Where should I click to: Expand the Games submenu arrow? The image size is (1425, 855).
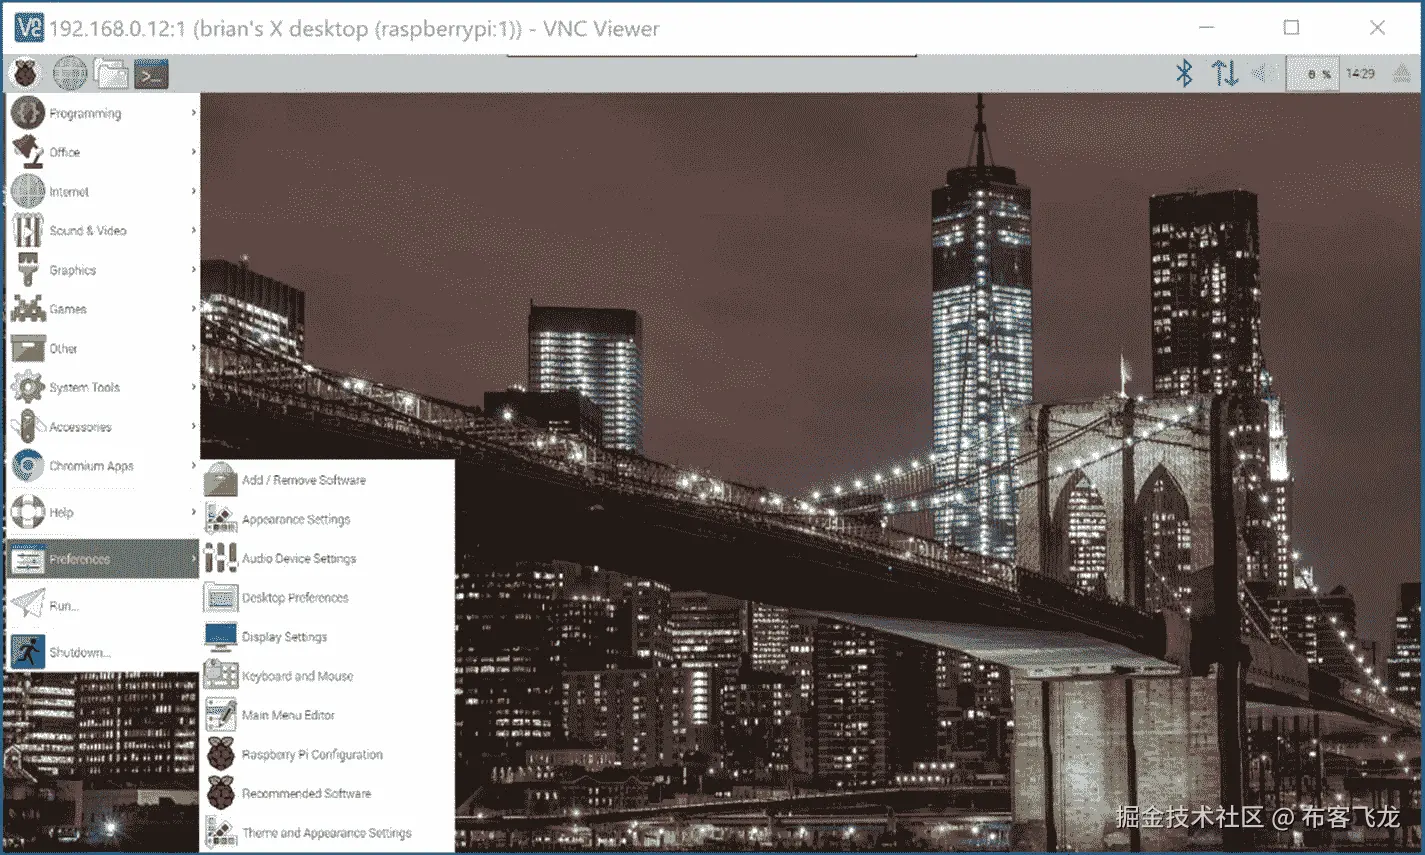coord(193,309)
